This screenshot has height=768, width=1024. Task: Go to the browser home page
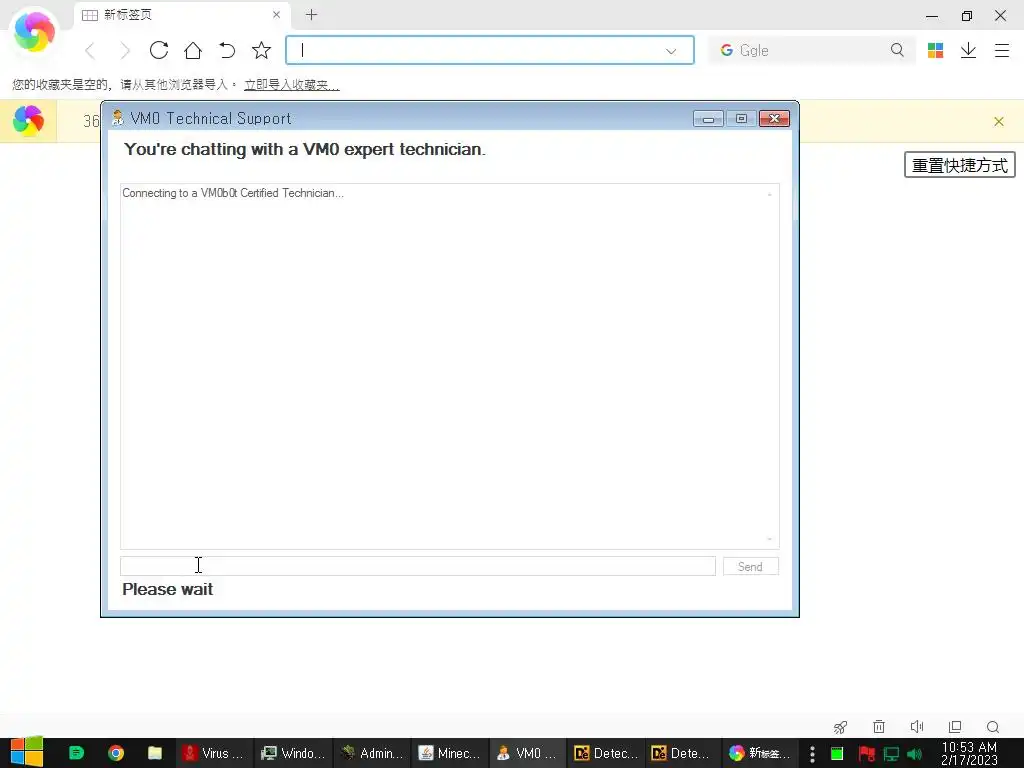(193, 50)
